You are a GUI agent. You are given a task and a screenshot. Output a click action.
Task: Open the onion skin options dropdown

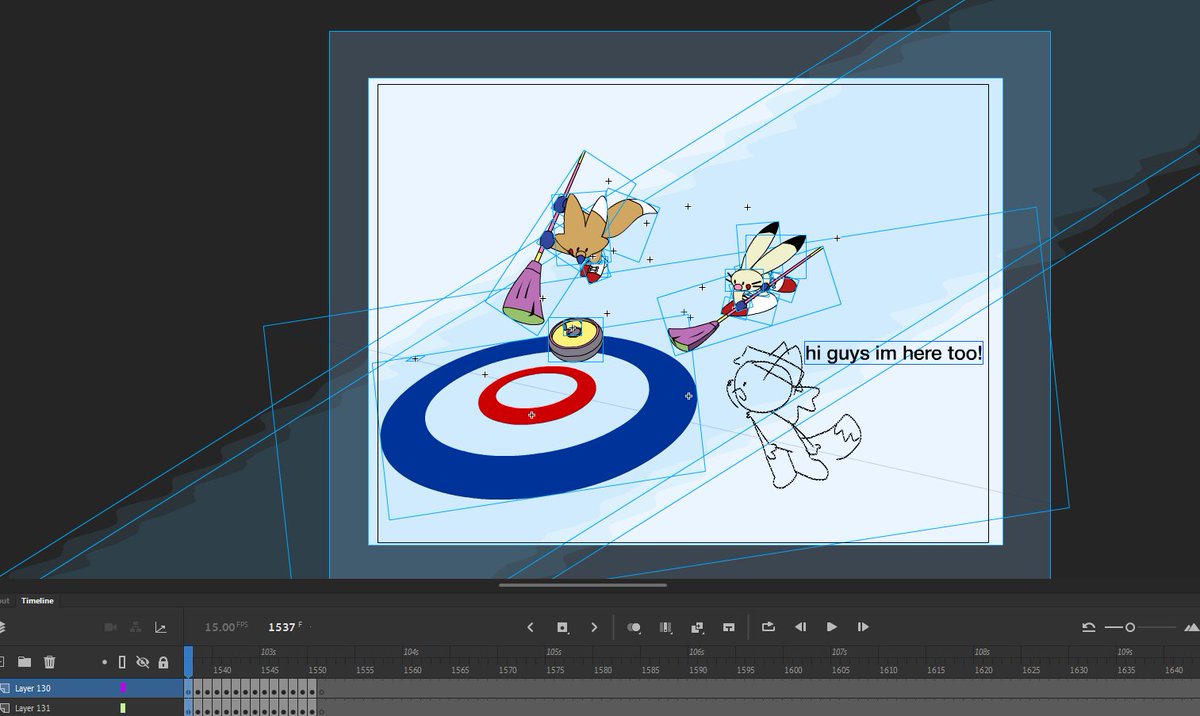click(640, 632)
